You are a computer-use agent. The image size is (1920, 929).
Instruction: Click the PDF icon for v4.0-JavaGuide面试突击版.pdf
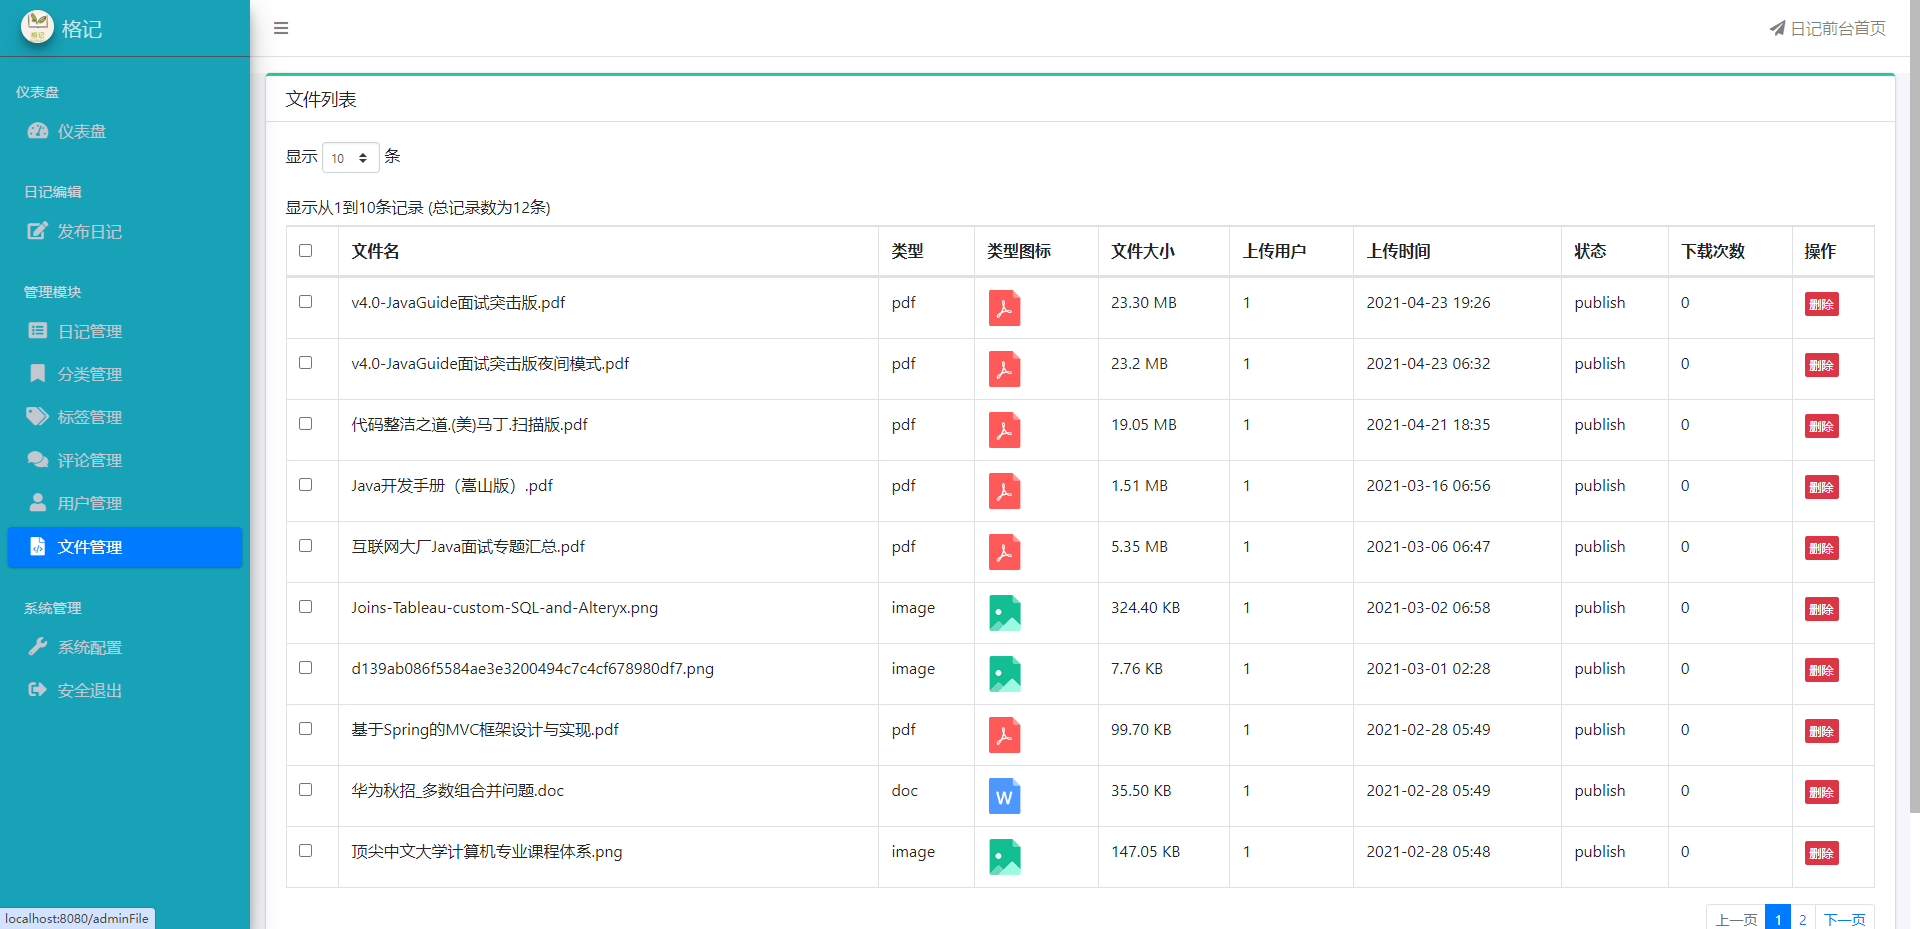click(1004, 308)
